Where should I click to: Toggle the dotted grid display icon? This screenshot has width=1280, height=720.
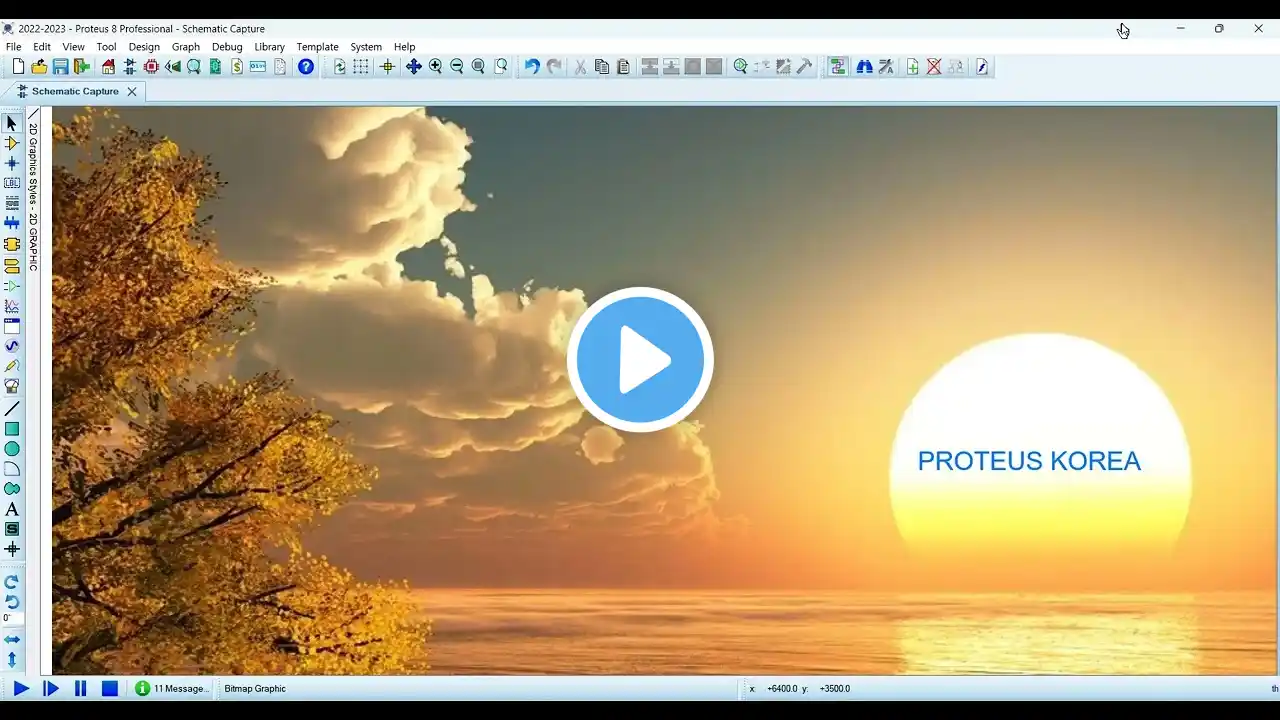tap(361, 67)
